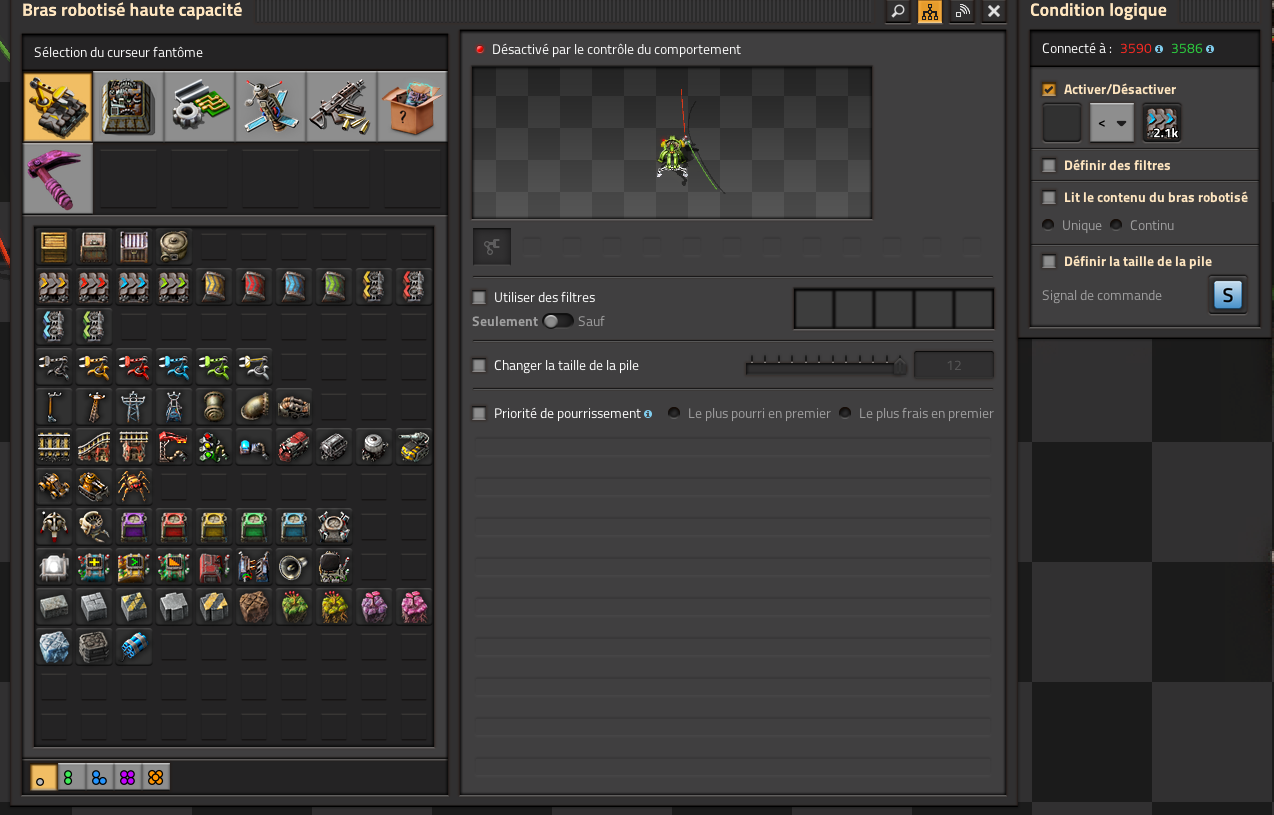Pick the iron chest item
The image size is (1274, 815).
tap(94, 246)
